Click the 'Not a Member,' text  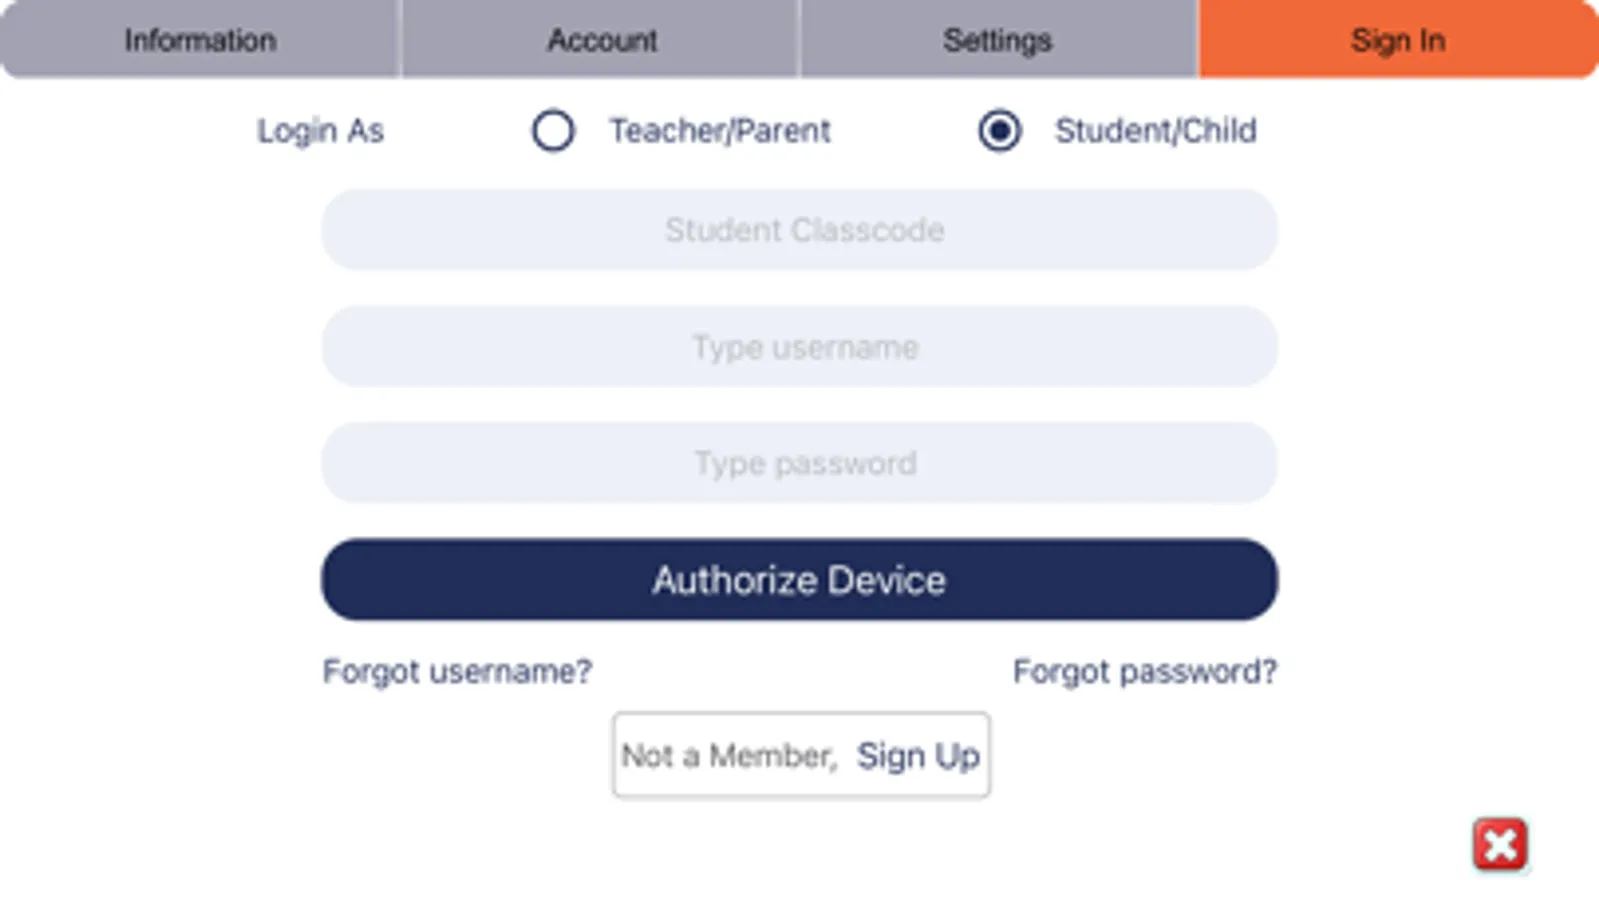pos(729,756)
